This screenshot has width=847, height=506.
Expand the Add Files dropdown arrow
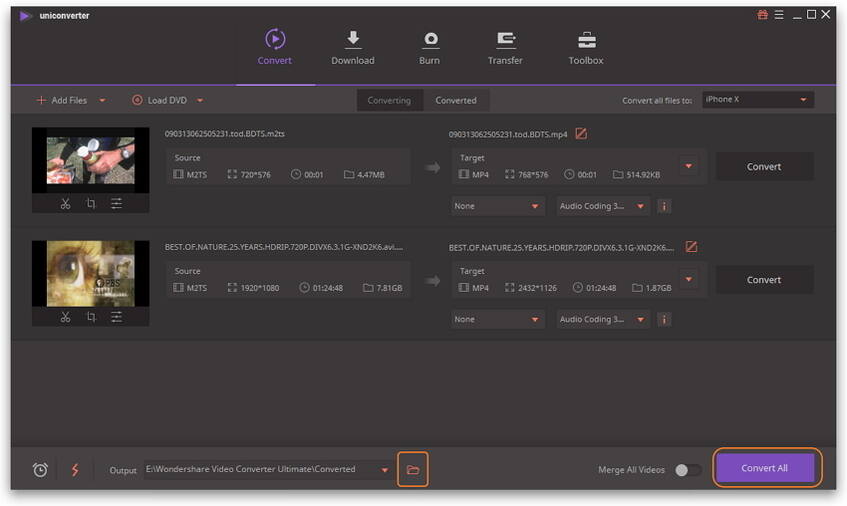coord(102,100)
